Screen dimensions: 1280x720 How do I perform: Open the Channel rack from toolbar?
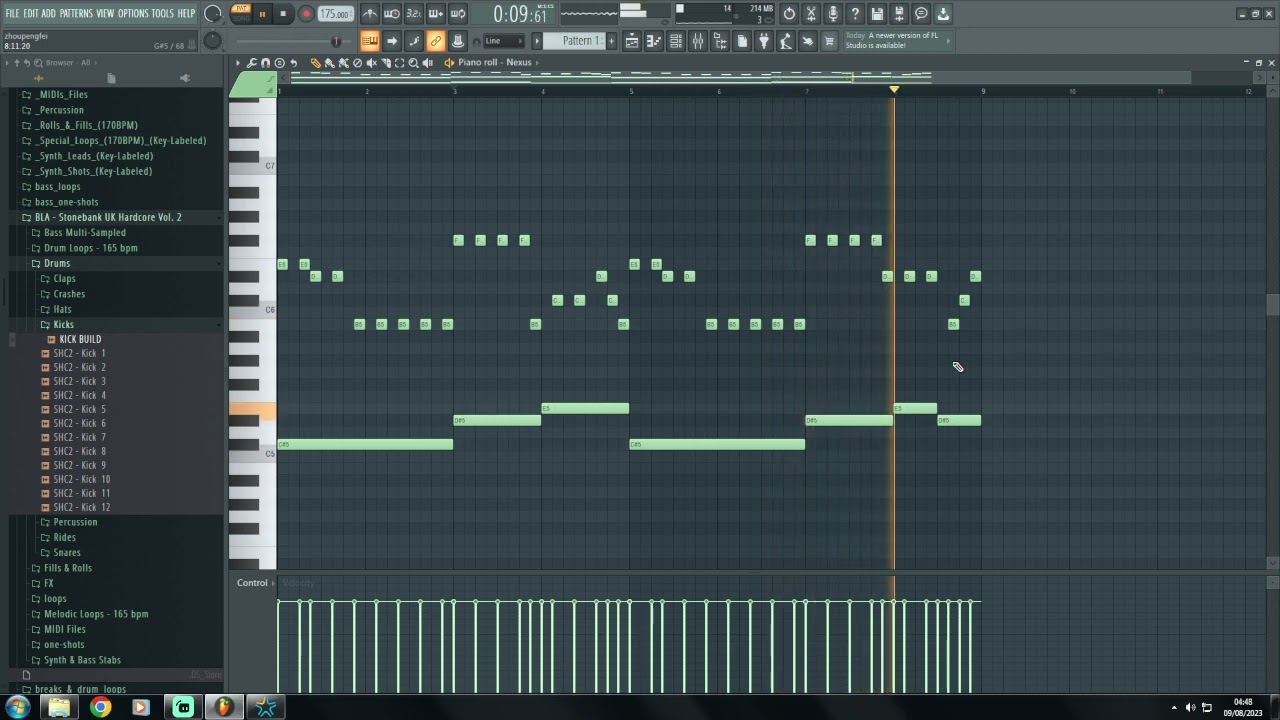(x=676, y=41)
